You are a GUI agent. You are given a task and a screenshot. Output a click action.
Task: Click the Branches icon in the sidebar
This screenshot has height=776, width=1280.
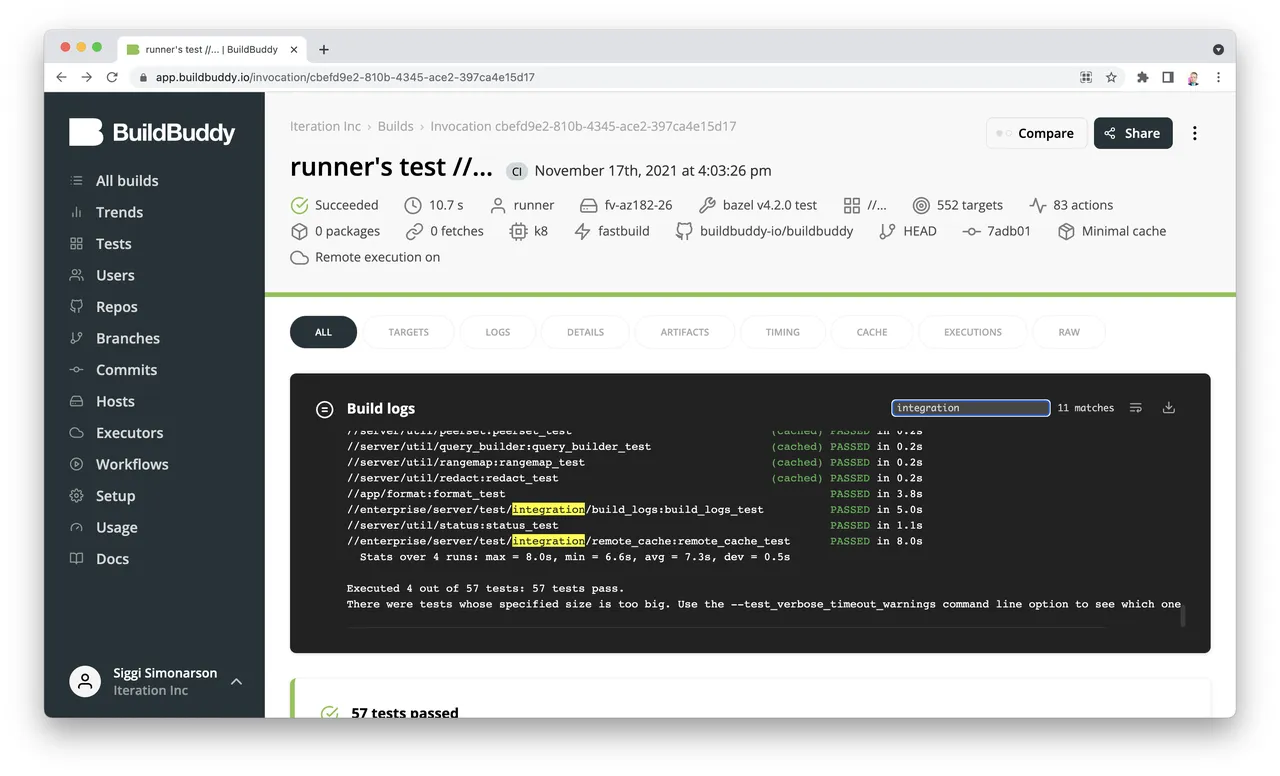point(76,338)
